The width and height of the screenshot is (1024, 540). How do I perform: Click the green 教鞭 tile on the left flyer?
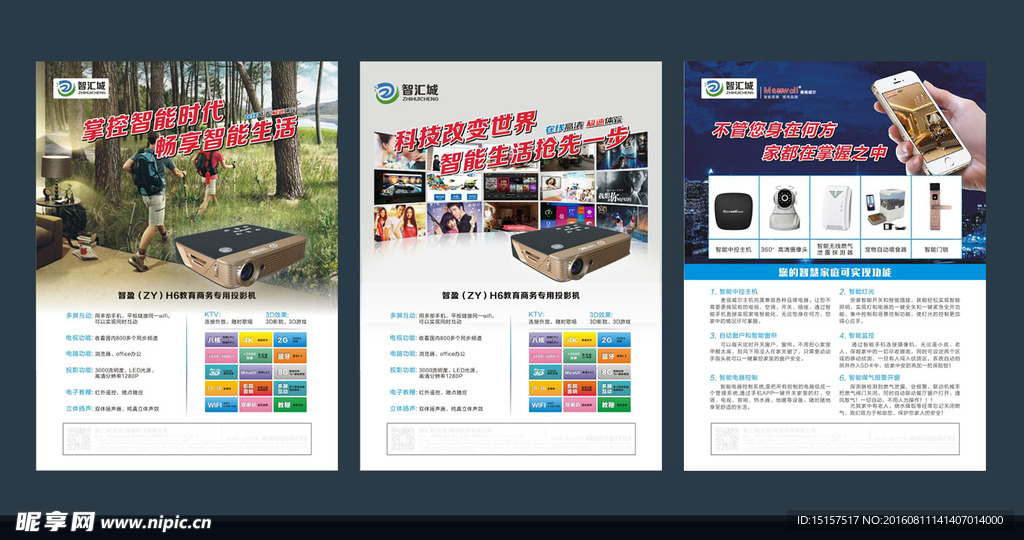pos(290,405)
